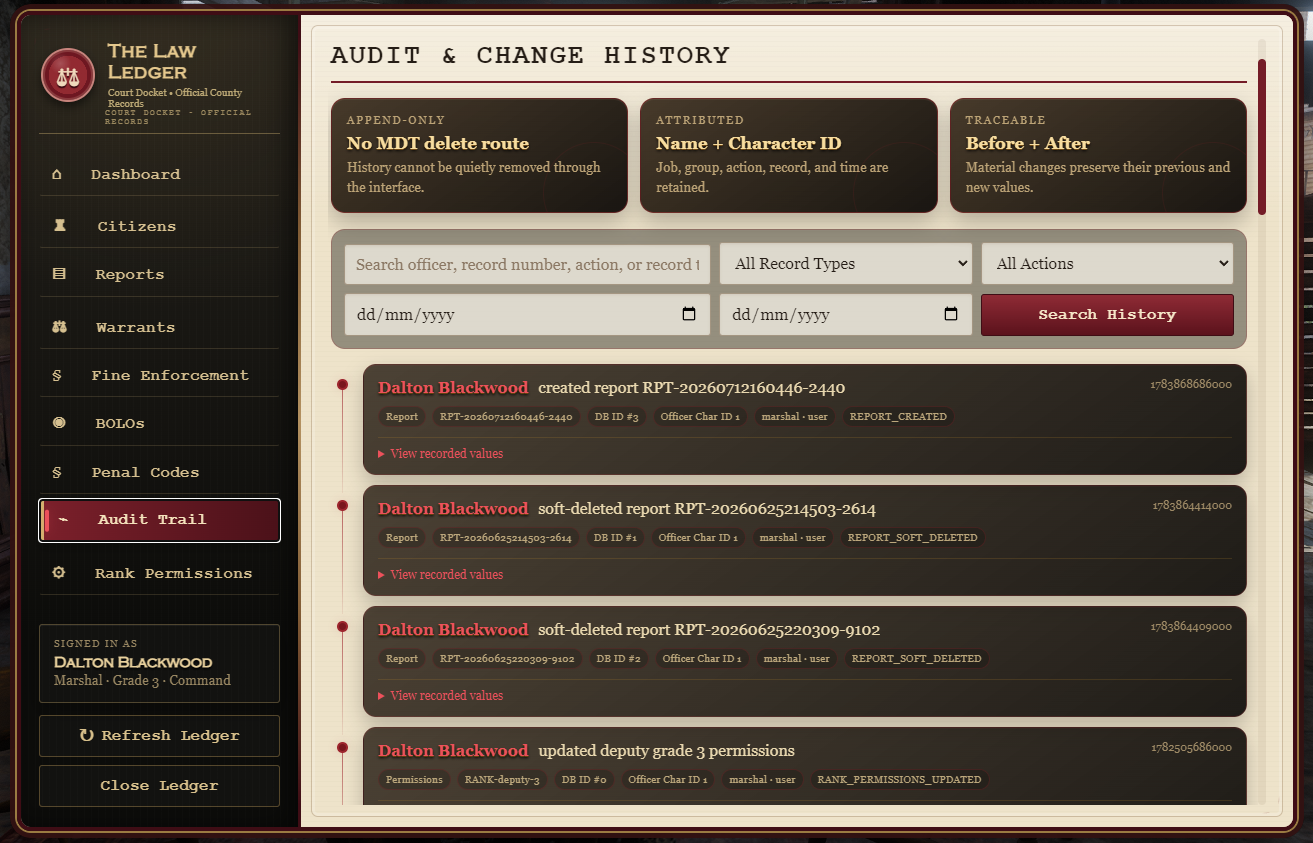Viewport: 1313px width, 843px height.
Task: Expand recorded values for RPT-20260625220309-9102 entry
Action: (x=440, y=695)
